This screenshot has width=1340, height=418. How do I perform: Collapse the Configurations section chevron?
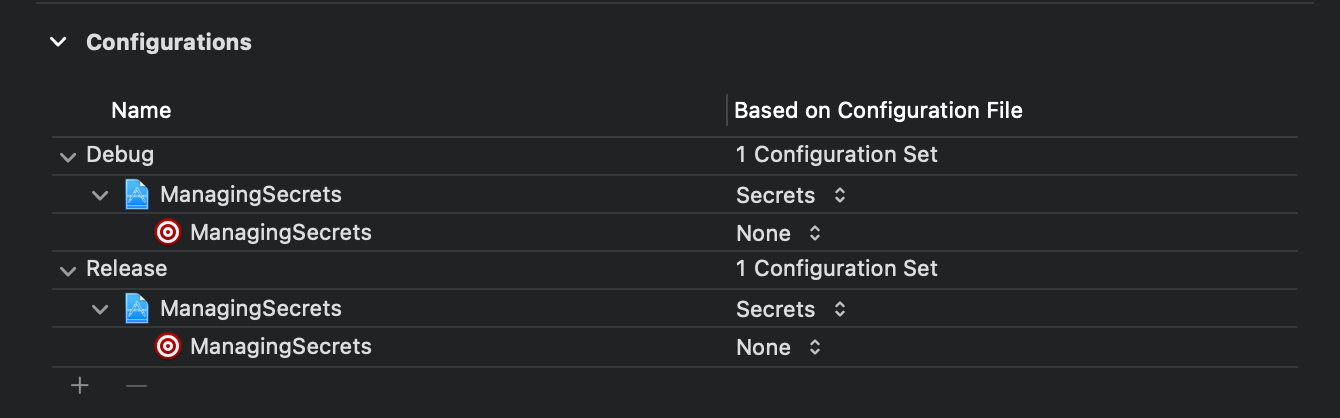coord(59,42)
